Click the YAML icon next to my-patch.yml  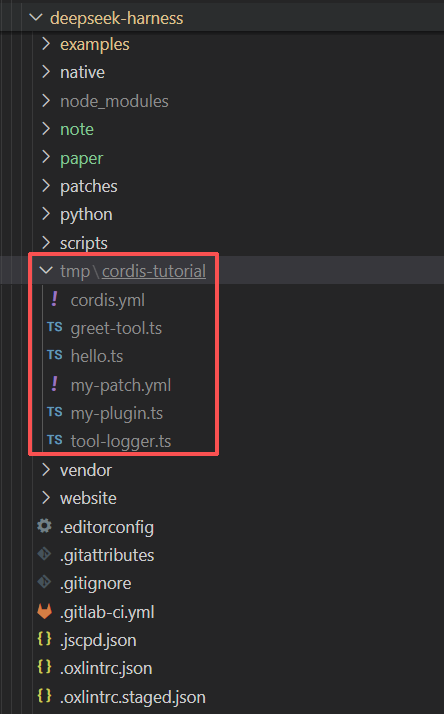(x=55, y=384)
